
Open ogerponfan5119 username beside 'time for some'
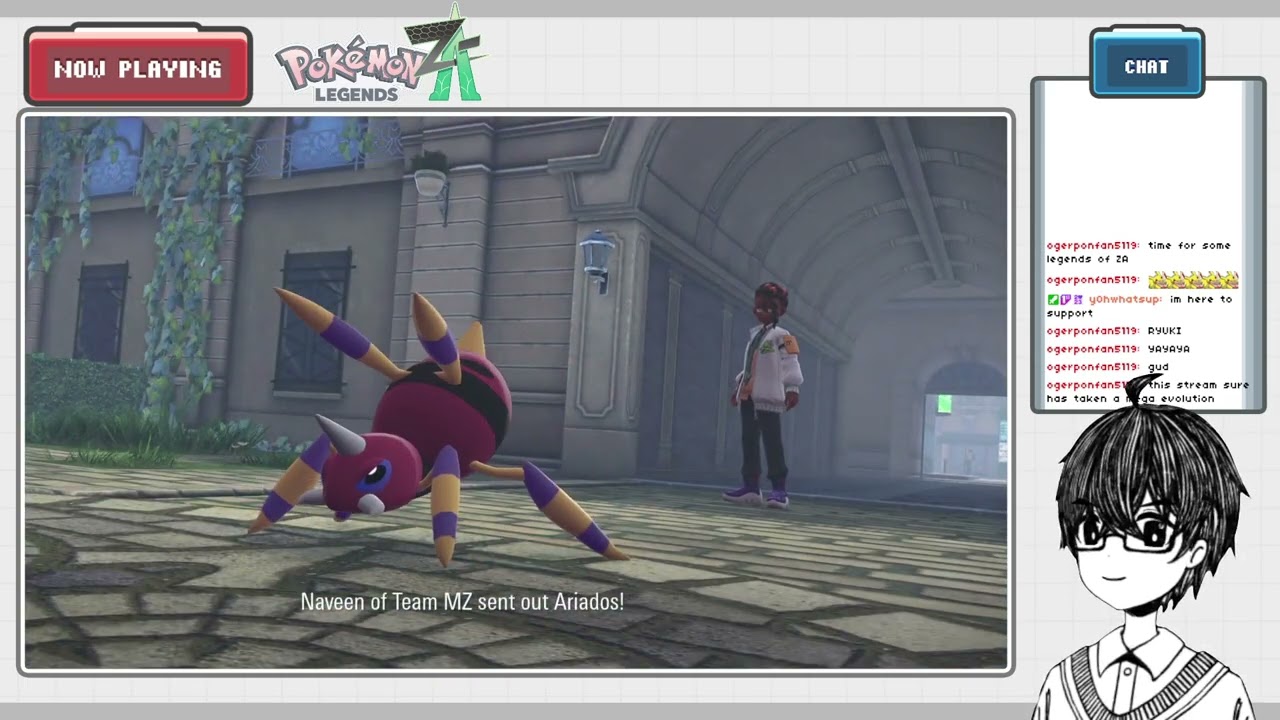[1093, 246]
